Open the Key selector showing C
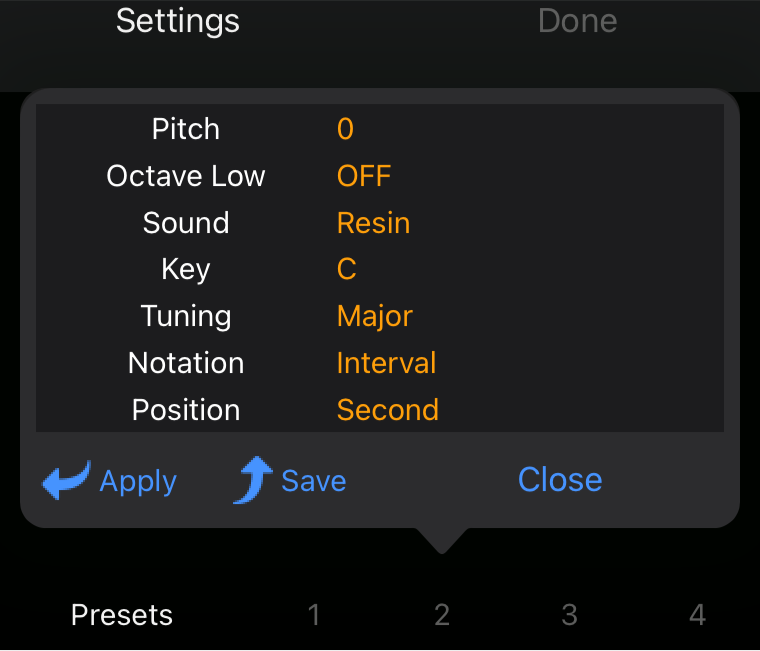The image size is (760, 651). [347, 269]
